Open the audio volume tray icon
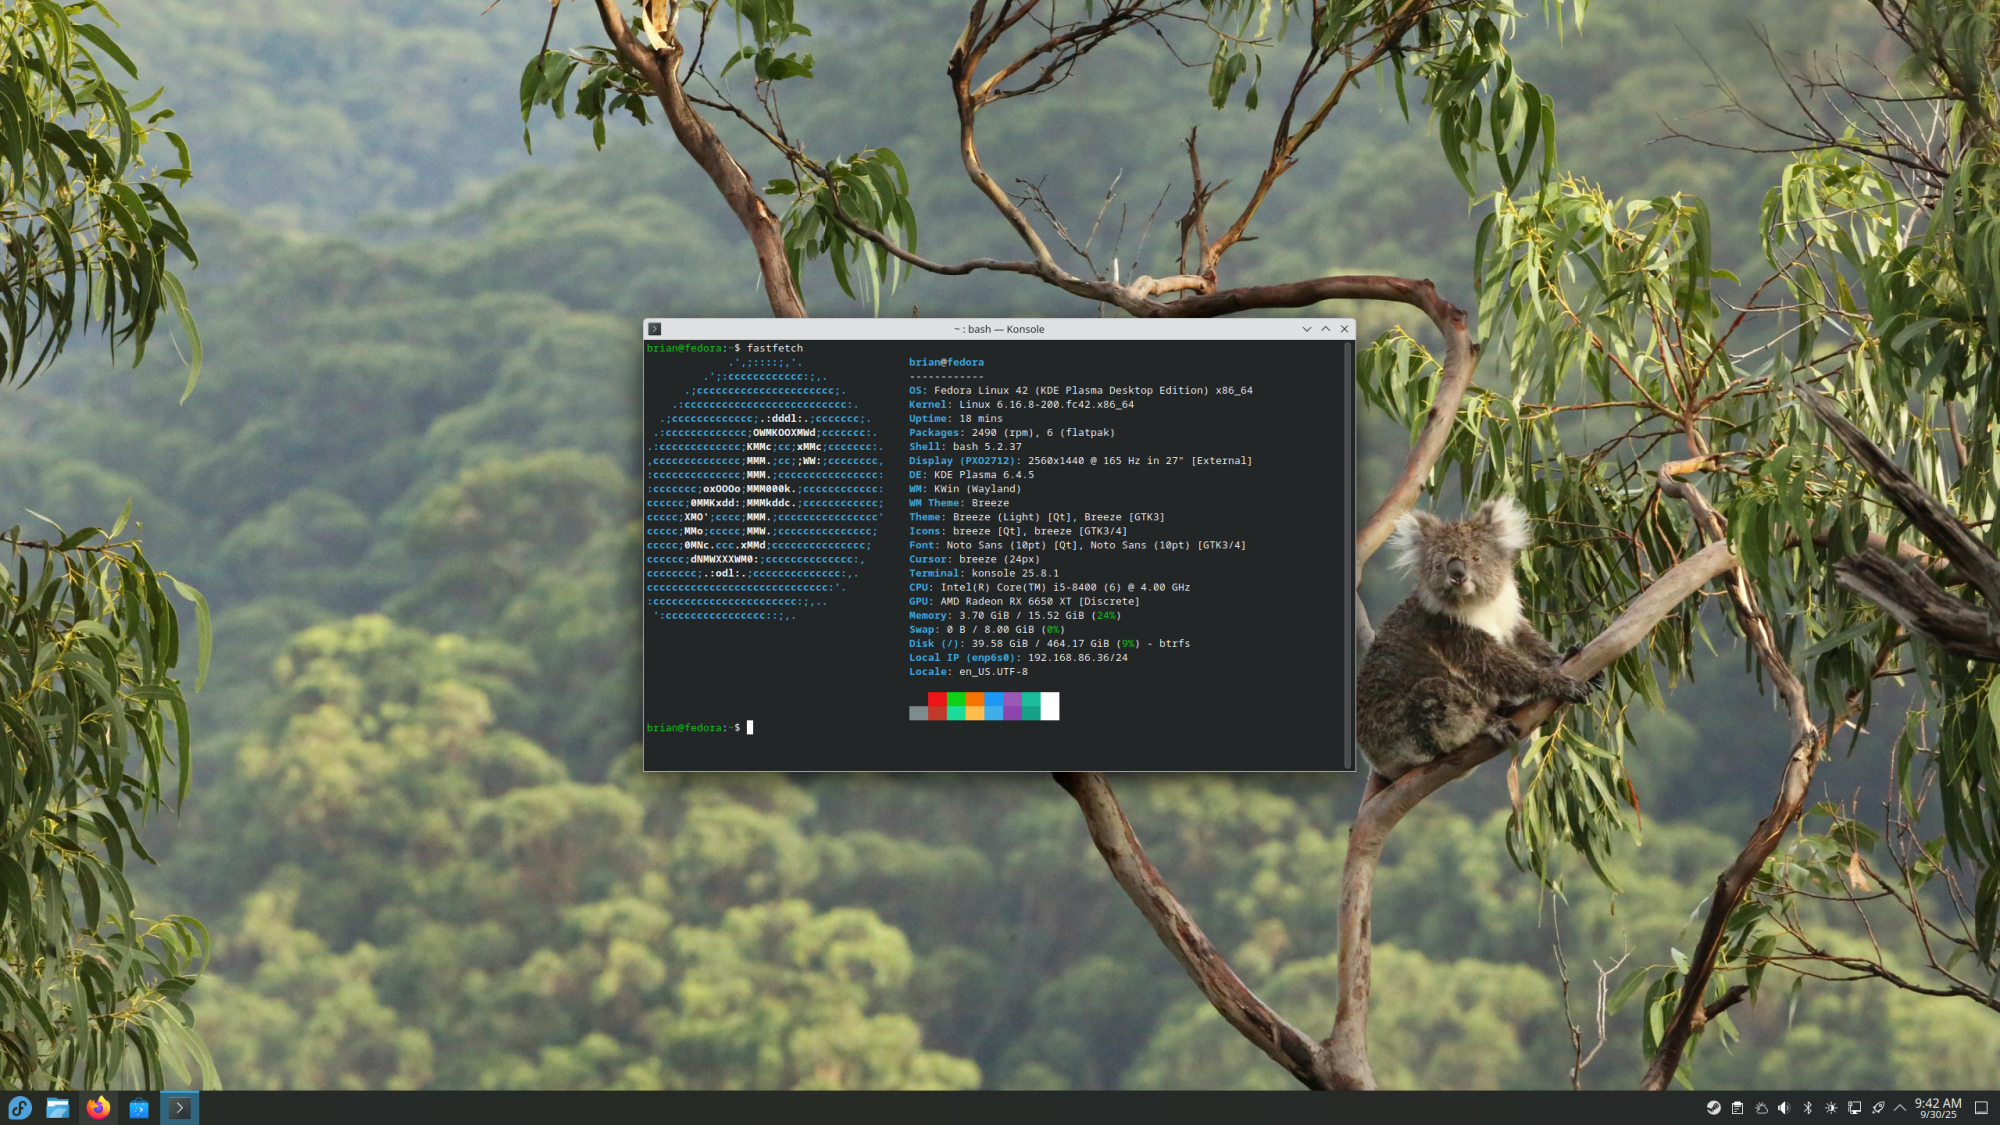The height and width of the screenshot is (1125, 2000). (1784, 1108)
